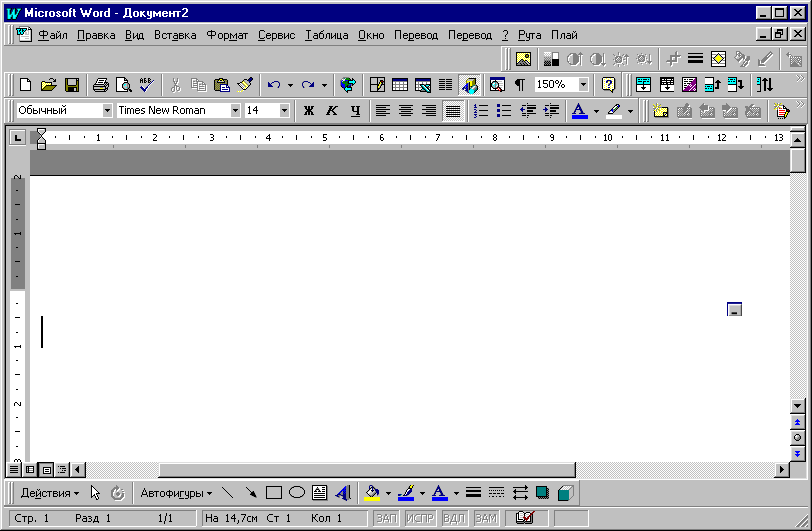Image resolution: width=812 pixels, height=531 pixels.
Task: Toggle bulleted list
Action: (x=503, y=110)
